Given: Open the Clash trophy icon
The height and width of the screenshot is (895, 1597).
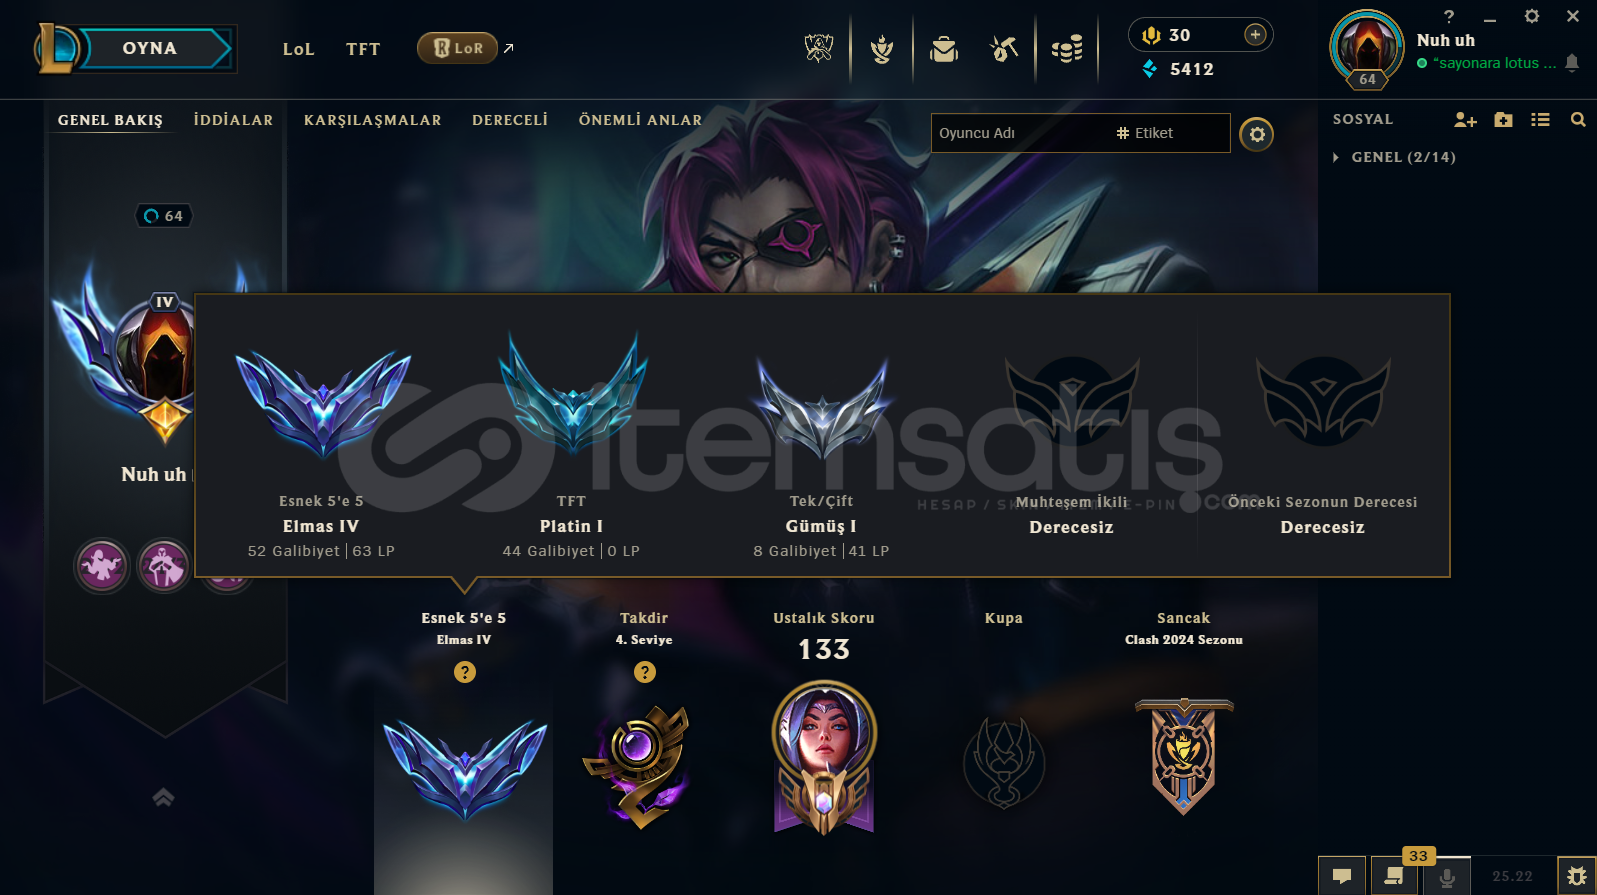Looking at the screenshot, I should click(819, 48).
